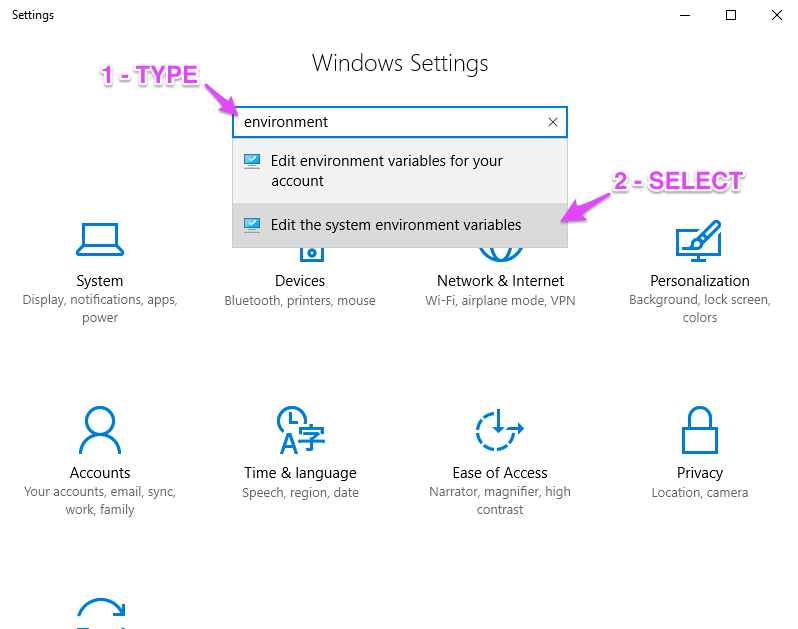Open the Personalization paintbrush icon
Screen dimensions: 798x629
(x=699, y=241)
